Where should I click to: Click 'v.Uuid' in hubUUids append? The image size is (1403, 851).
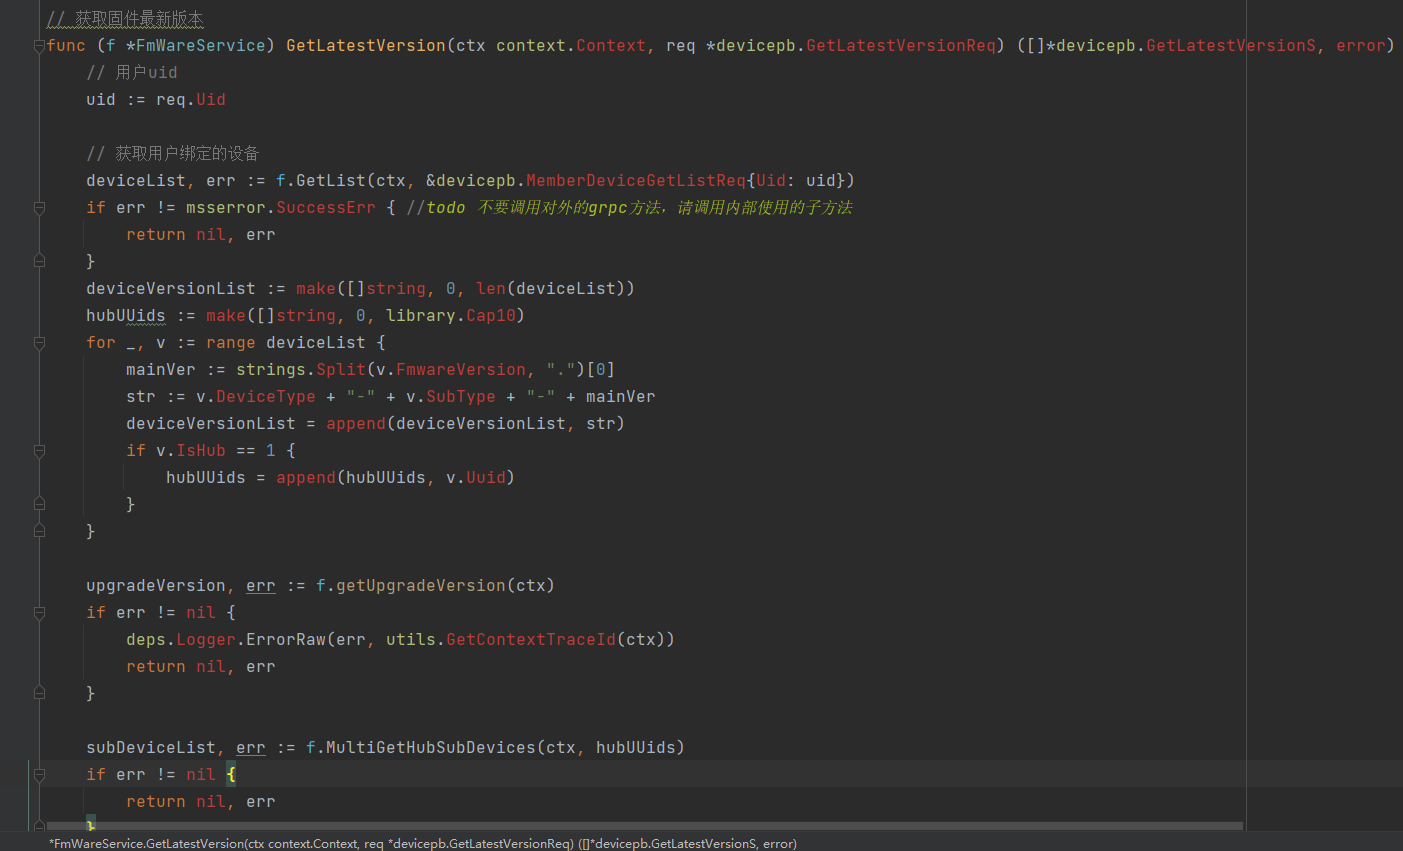coord(476,478)
